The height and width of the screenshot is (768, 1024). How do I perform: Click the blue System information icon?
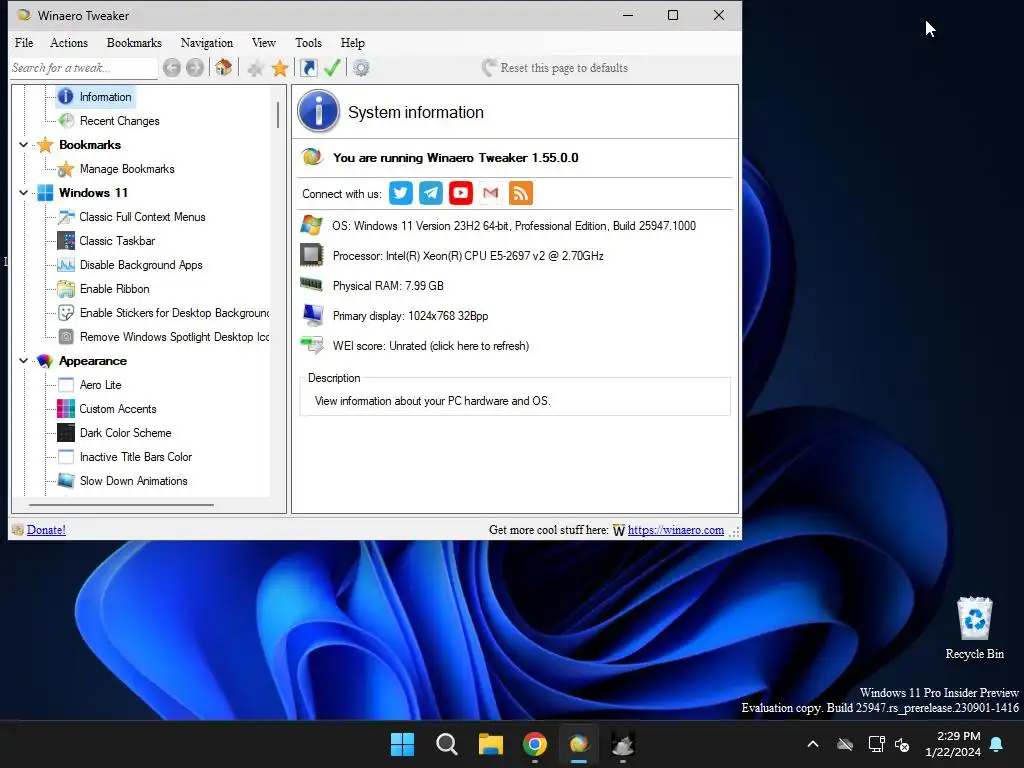tap(319, 112)
